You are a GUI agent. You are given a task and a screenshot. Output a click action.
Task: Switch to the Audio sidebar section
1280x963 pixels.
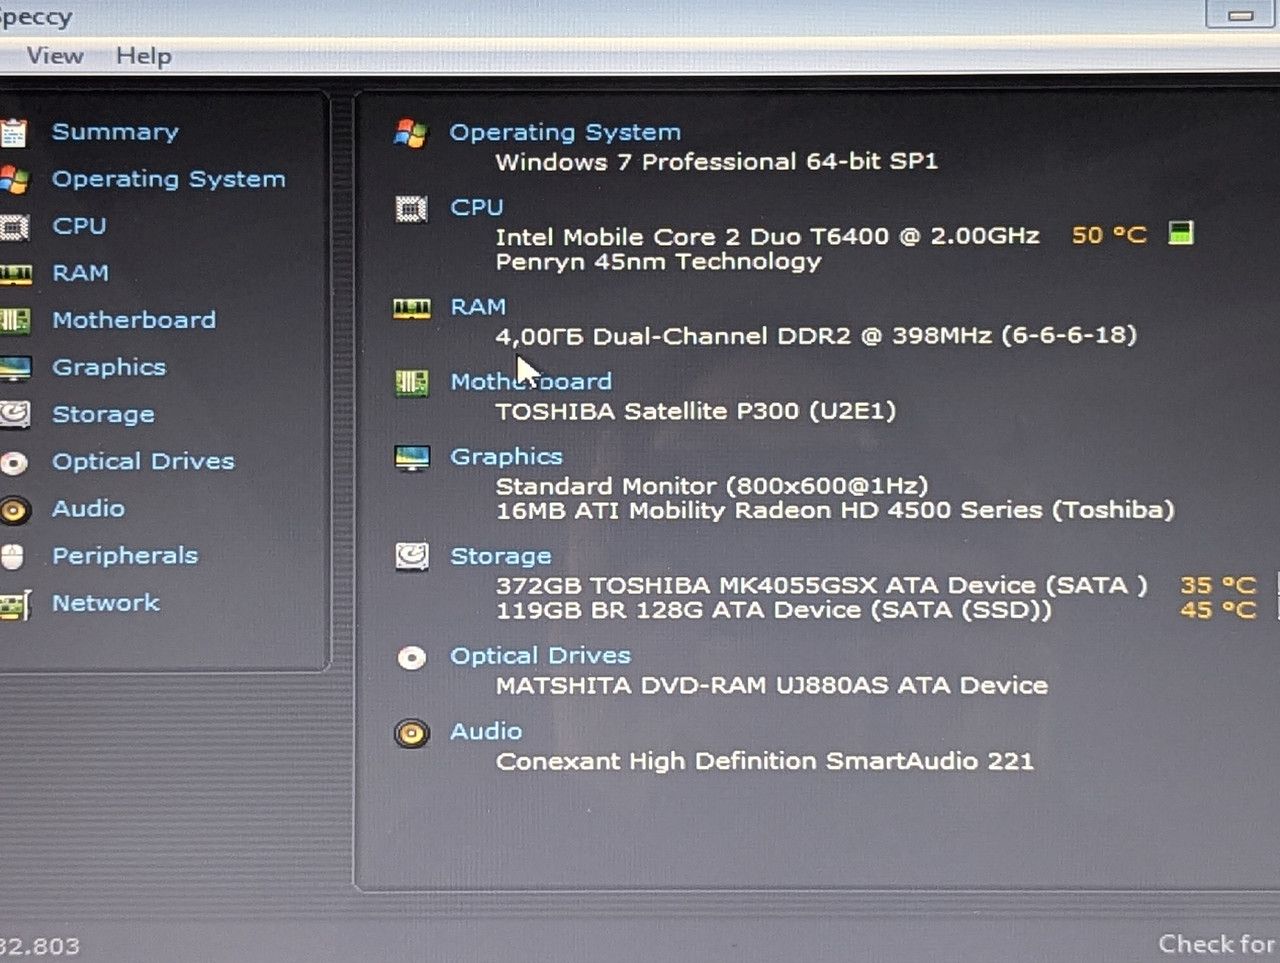(x=88, y=508)
